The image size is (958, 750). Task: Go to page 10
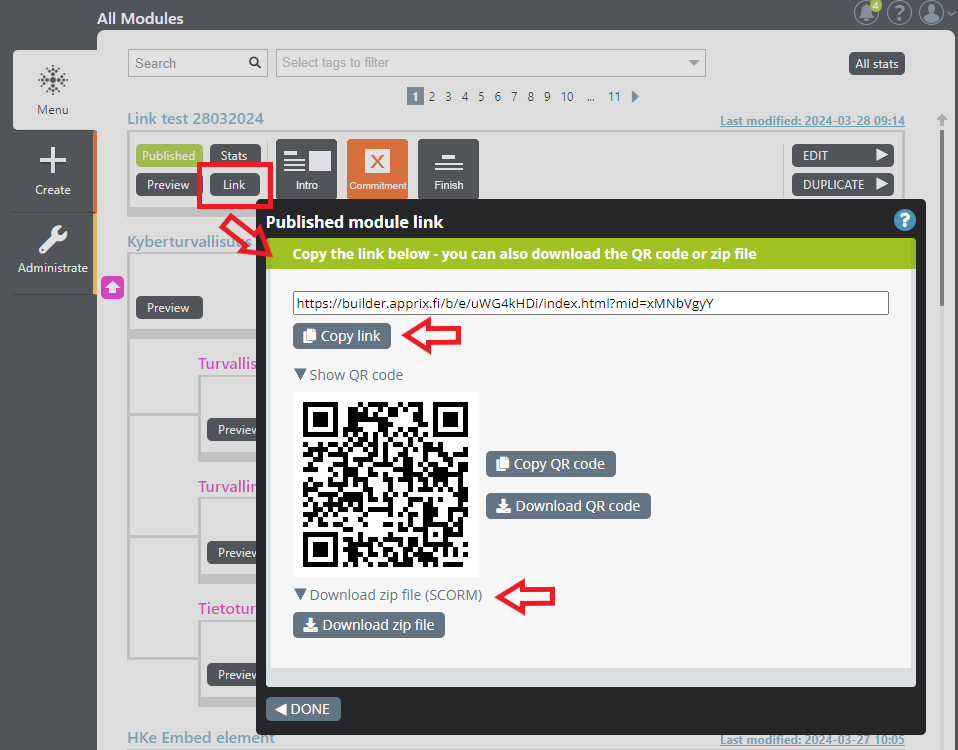(x=567, y=96)
